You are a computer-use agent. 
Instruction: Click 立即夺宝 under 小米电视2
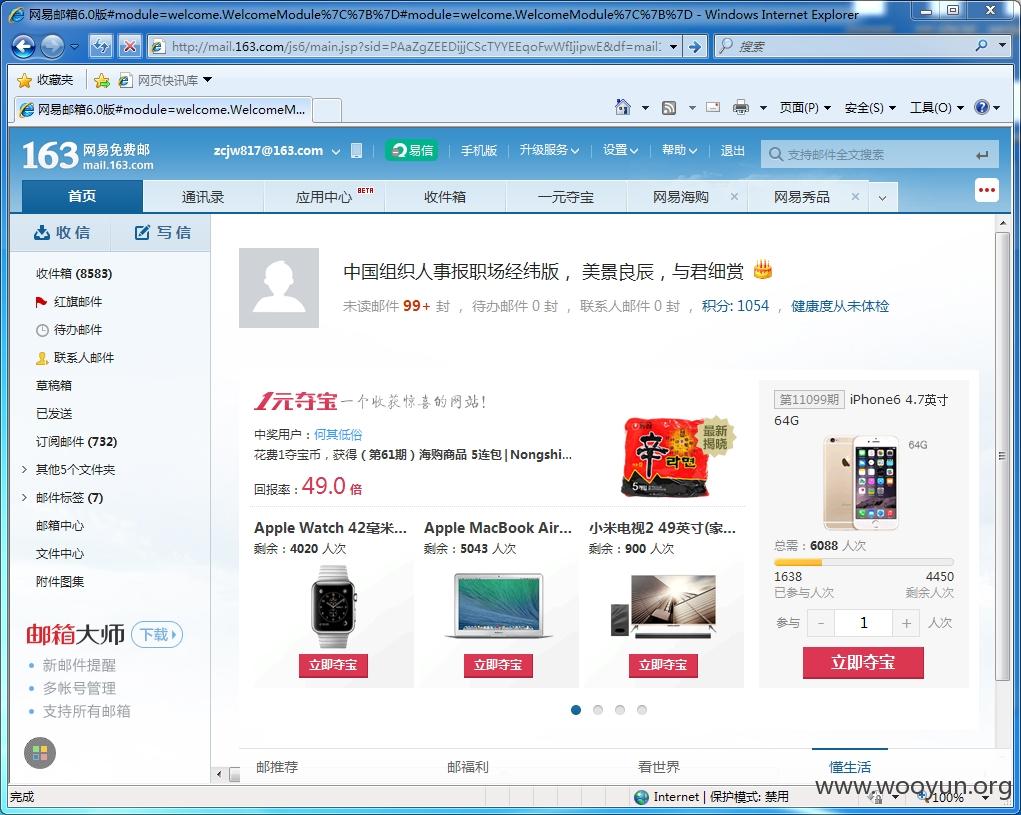(663, 665)
